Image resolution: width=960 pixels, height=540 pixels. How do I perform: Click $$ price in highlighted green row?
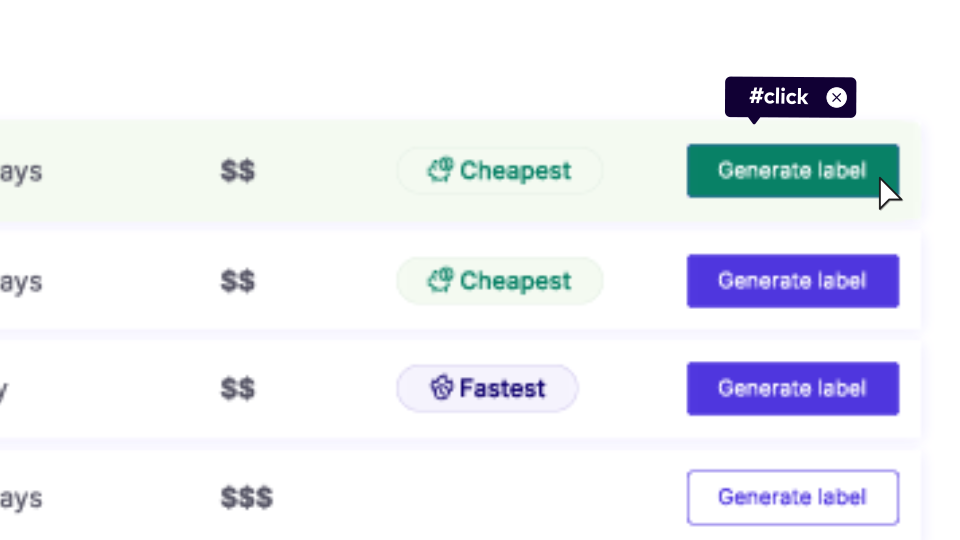click(237, 171)
